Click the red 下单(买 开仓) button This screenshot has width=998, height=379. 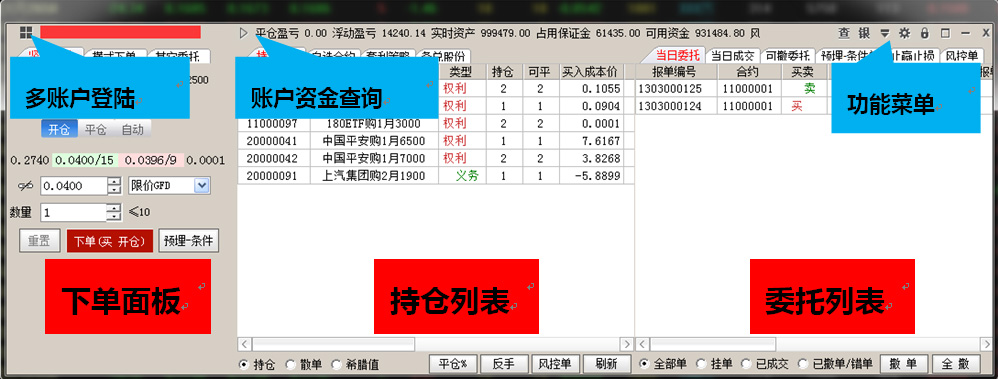109,241
